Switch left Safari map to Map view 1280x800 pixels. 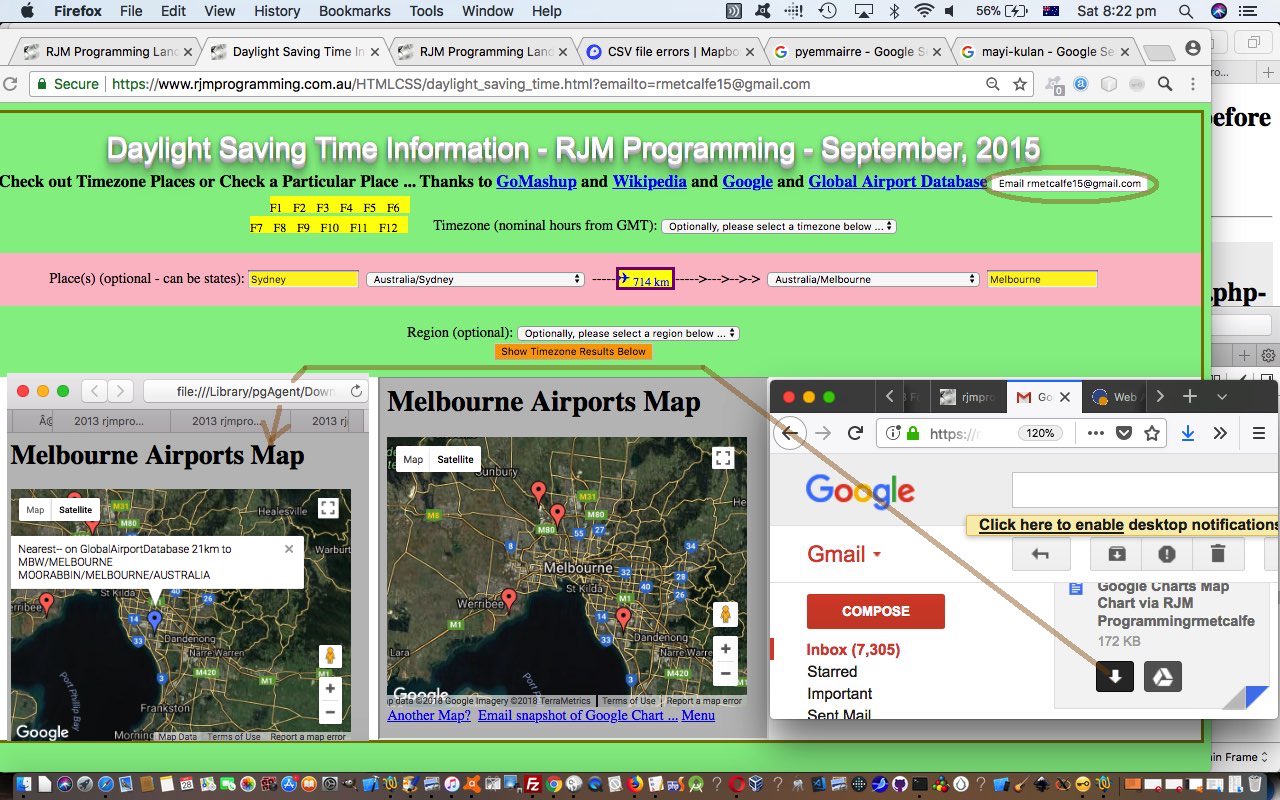(x=35, y=510)
